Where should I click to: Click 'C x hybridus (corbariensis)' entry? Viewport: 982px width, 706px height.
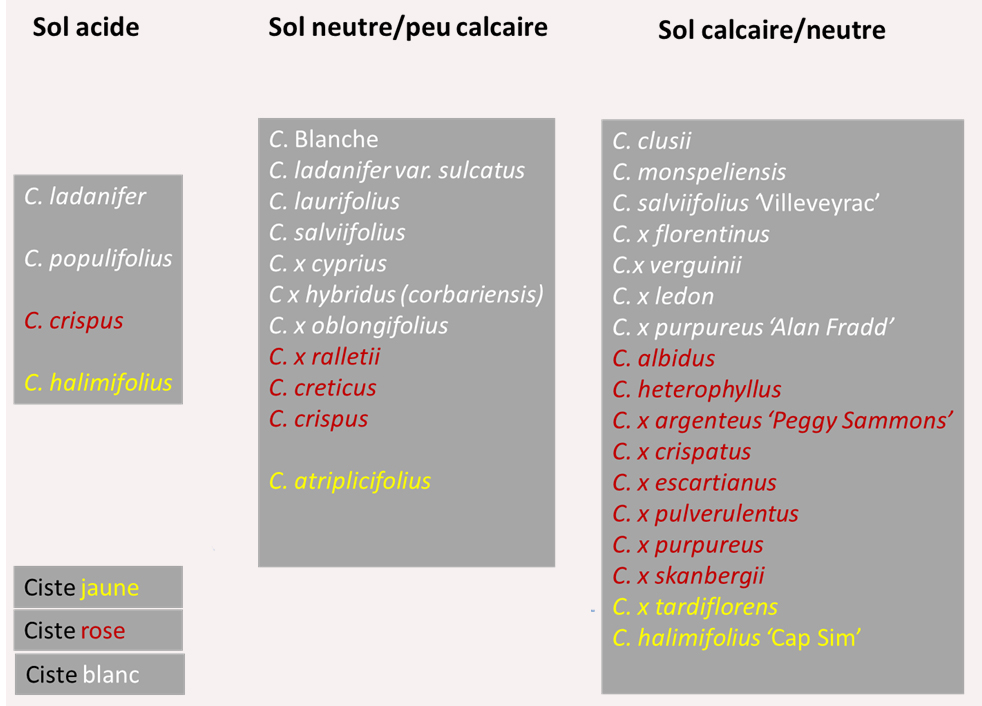[406, 295]
